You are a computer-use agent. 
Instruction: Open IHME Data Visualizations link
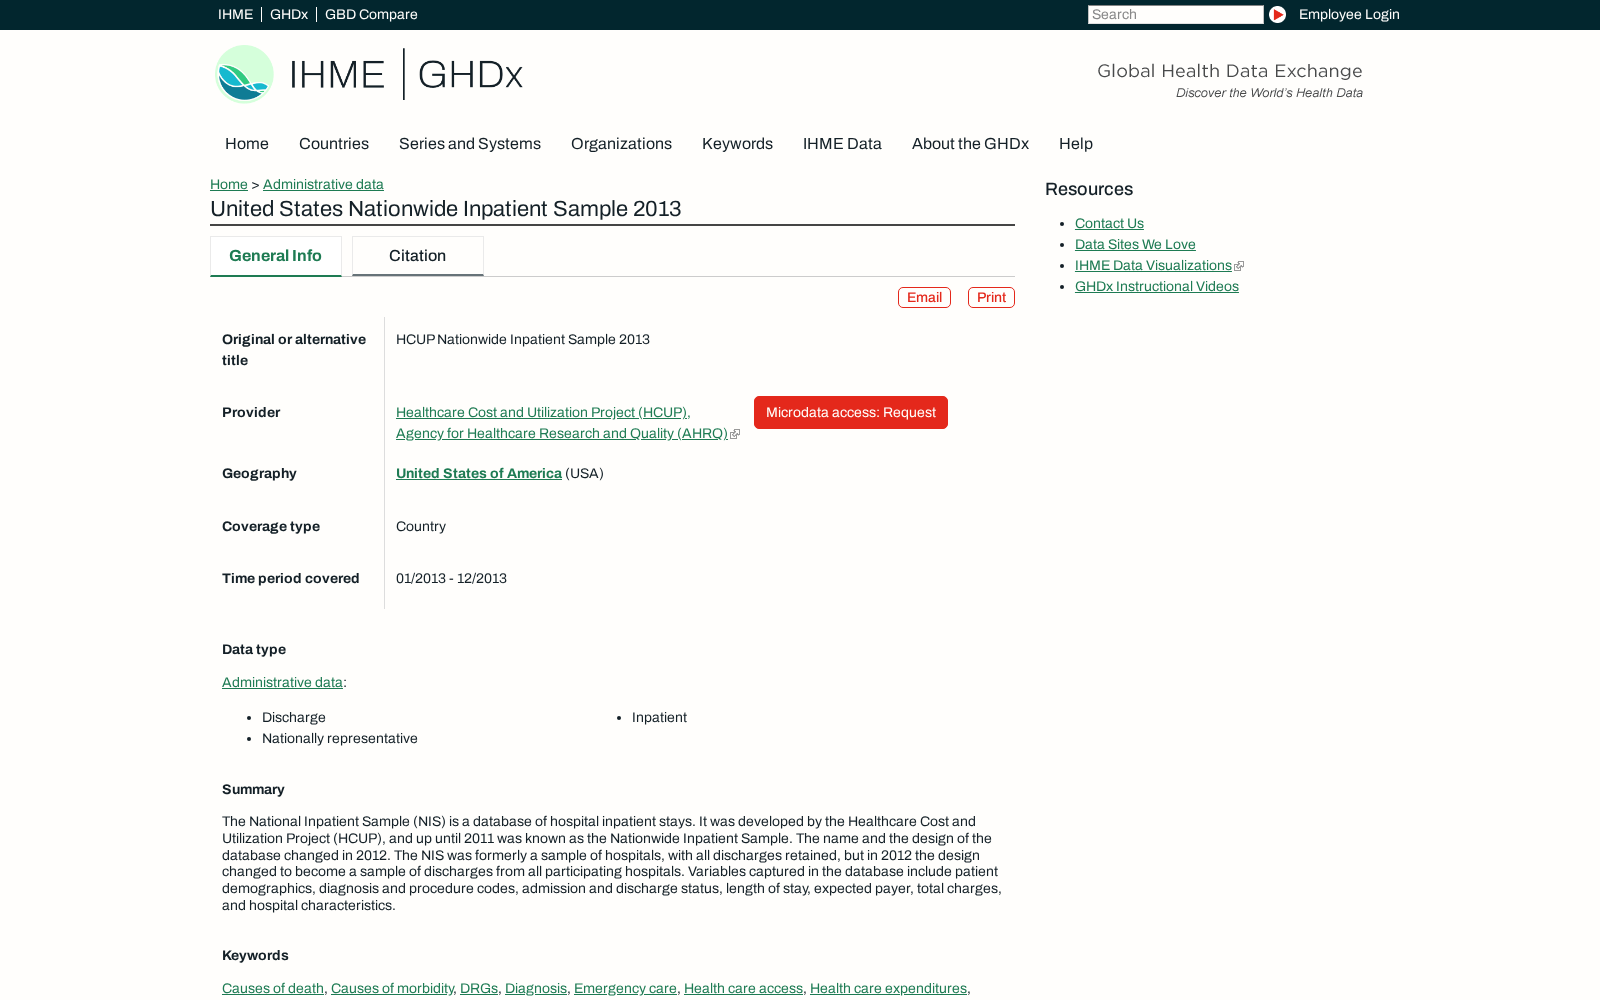coord(1153,265)
